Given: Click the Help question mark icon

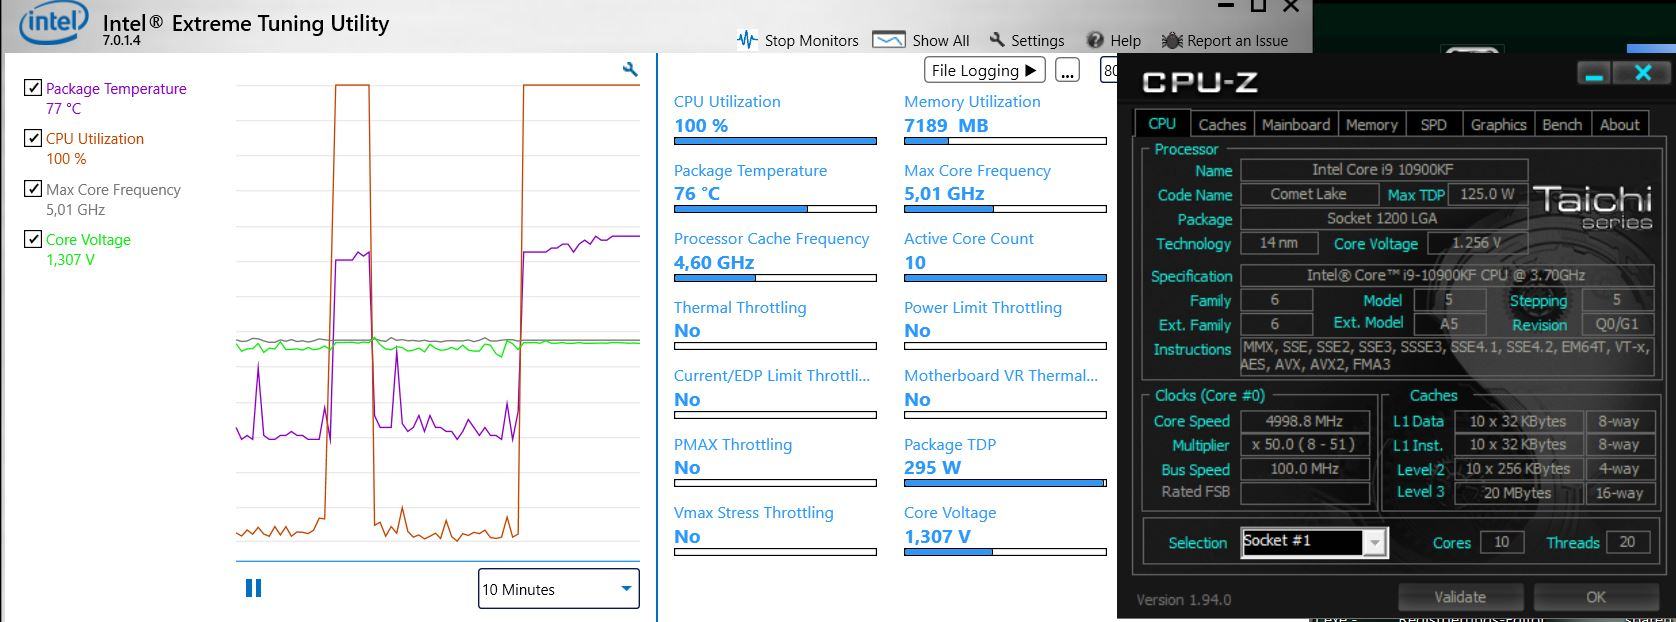Looking at the screenshot, I should point(1095,40).
